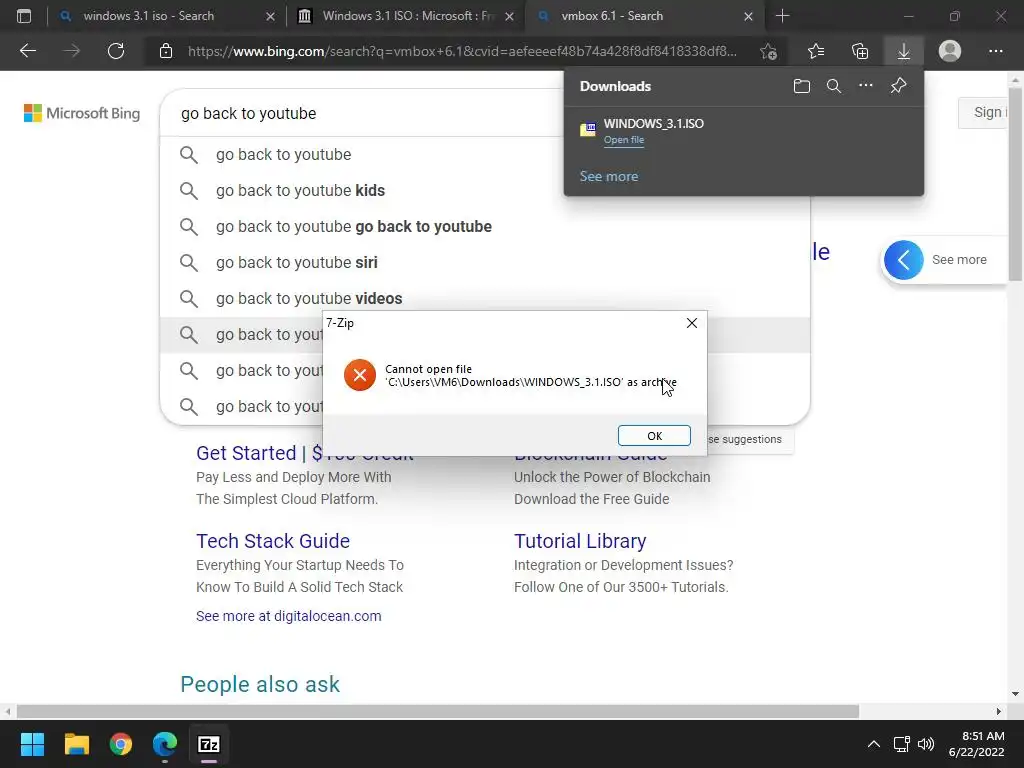
Task: Open the browser profile avatar
Action: pyautogui.click(x=950, y=51)
